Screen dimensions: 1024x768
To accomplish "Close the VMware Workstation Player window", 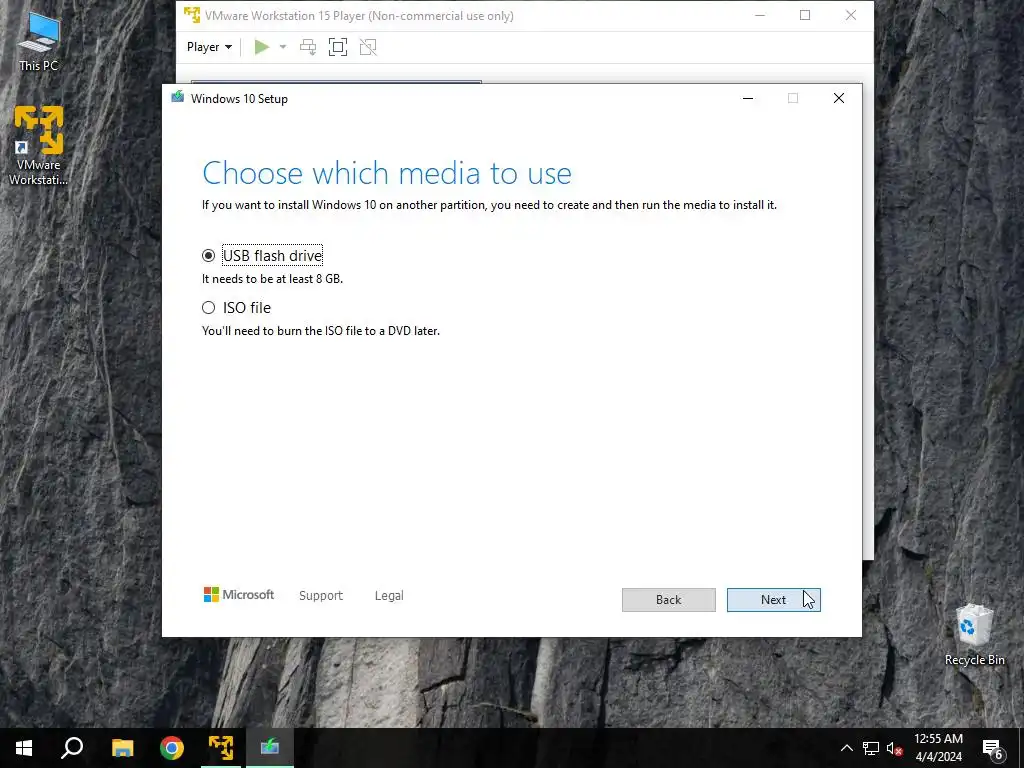I will [850, 15].
